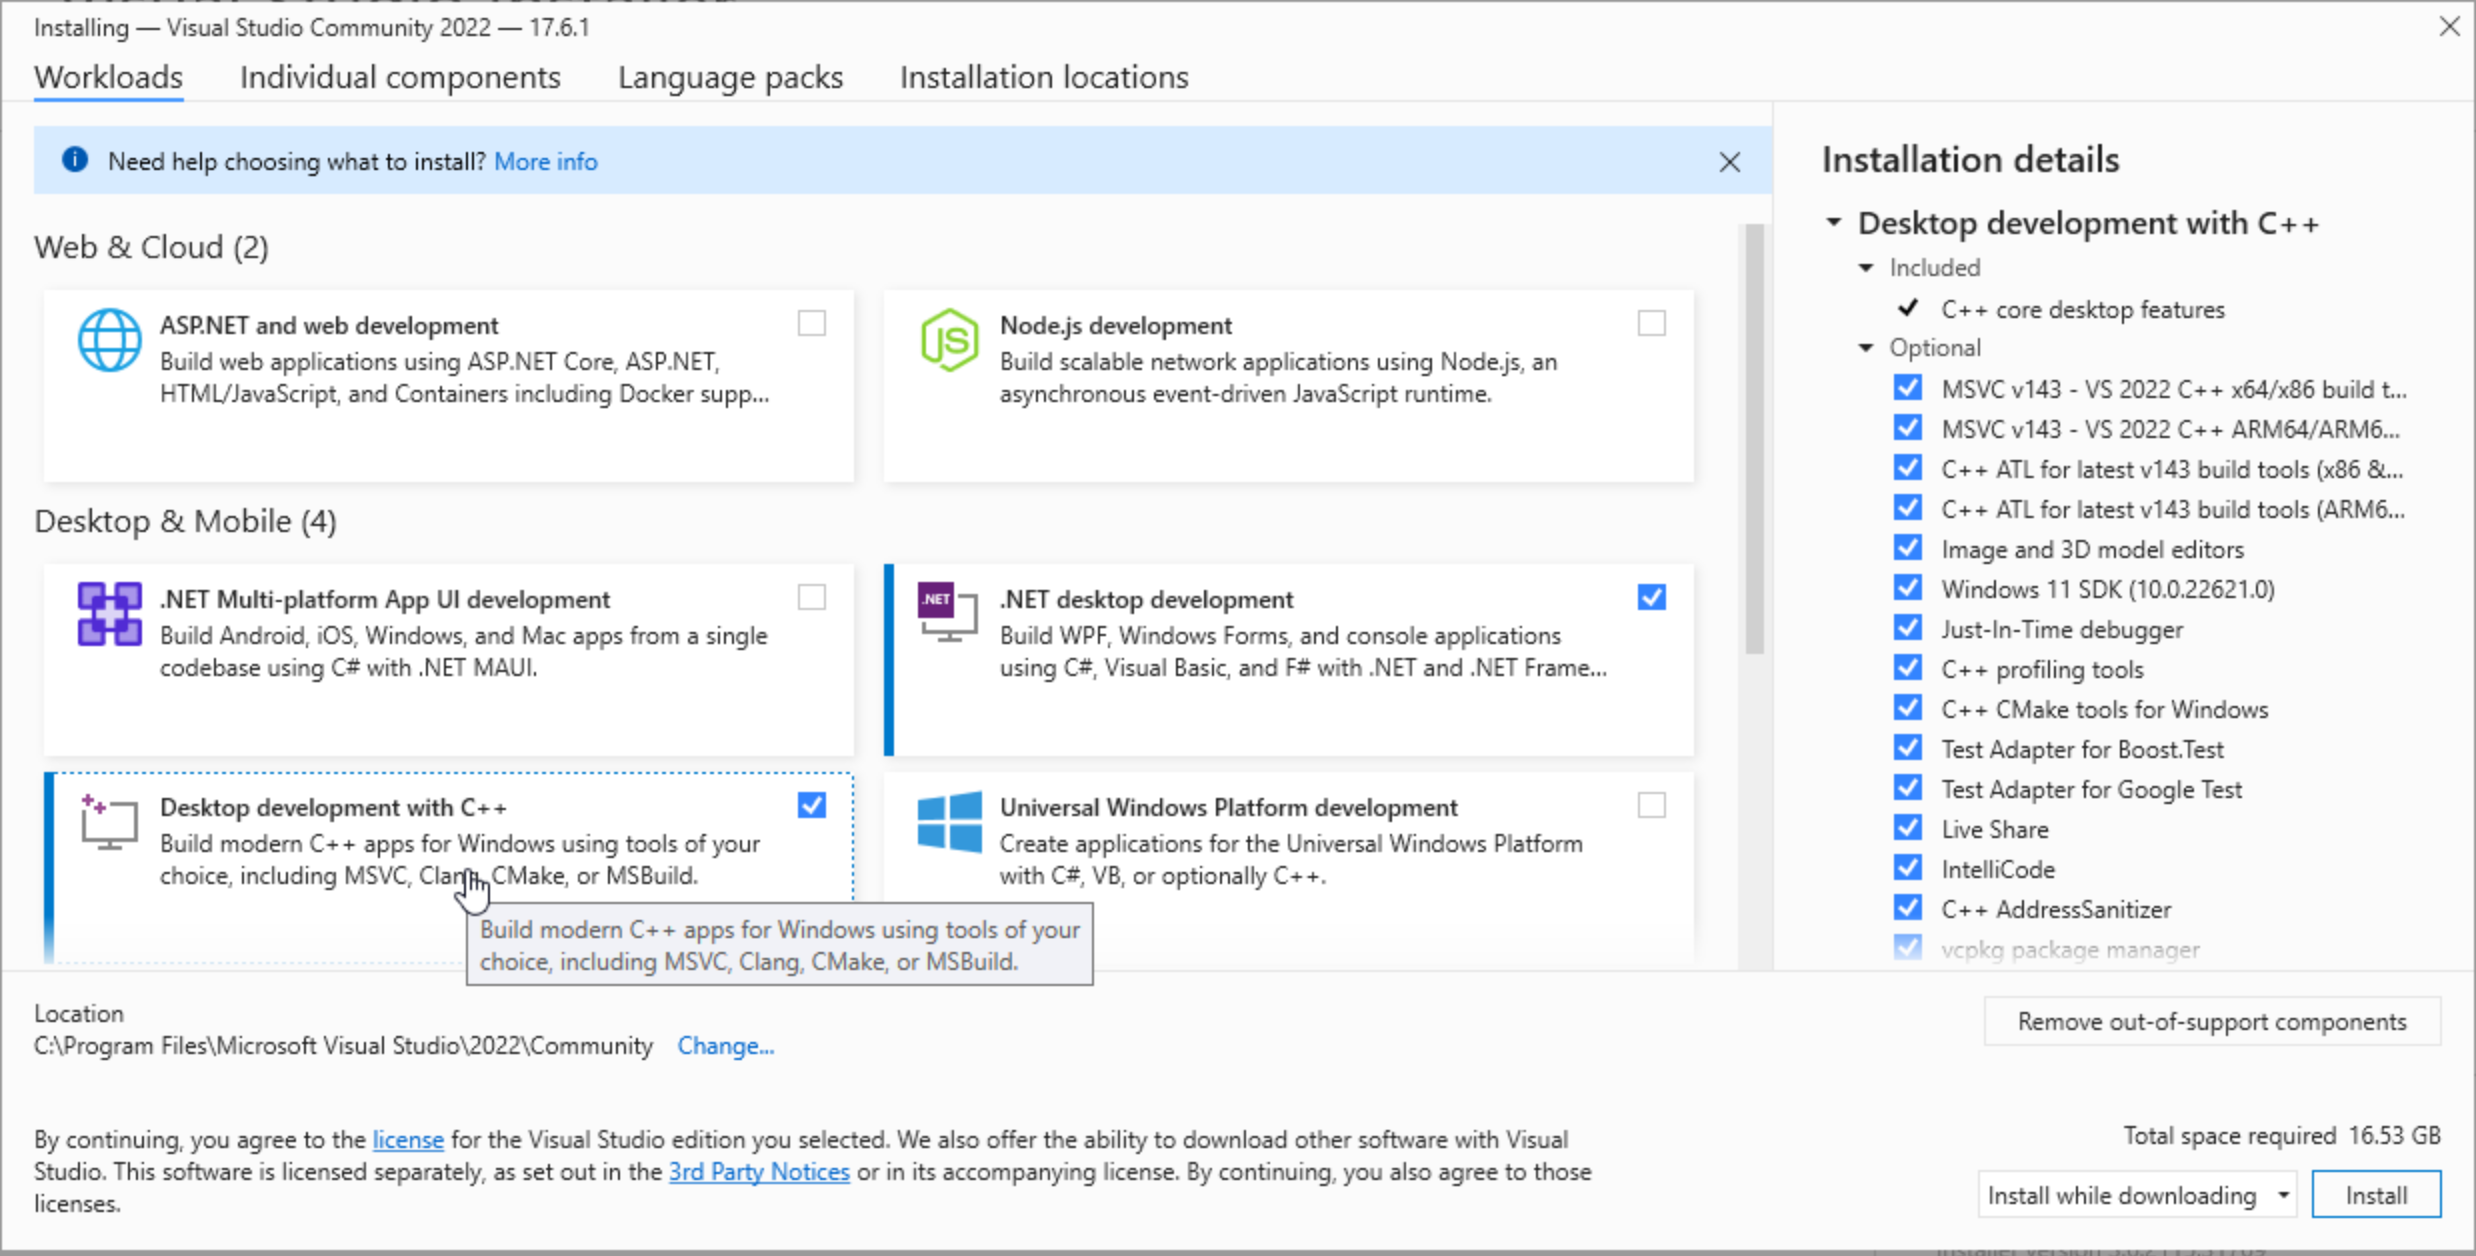Image resolution: width=2476 pixels, height=1256 pixels.
Task: Uncheck Windows 11 SDK (10.0.22621.0)
Action: pos(1908,588)
